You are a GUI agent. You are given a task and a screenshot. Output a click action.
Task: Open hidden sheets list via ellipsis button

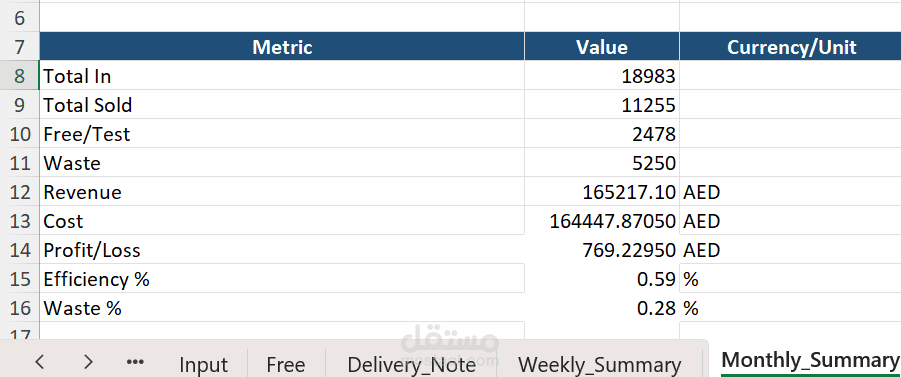[134, 361]
